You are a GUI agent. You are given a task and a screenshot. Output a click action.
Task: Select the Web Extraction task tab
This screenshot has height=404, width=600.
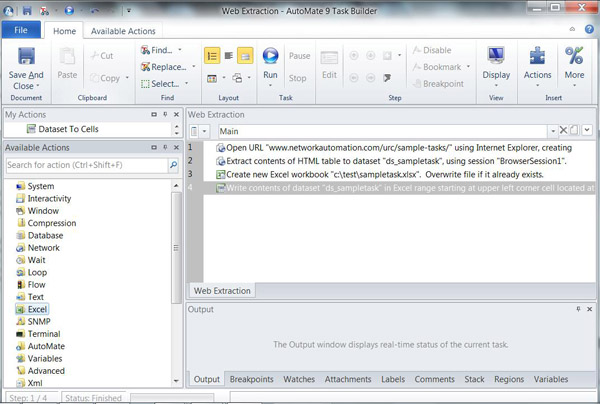tap(222, 291)
